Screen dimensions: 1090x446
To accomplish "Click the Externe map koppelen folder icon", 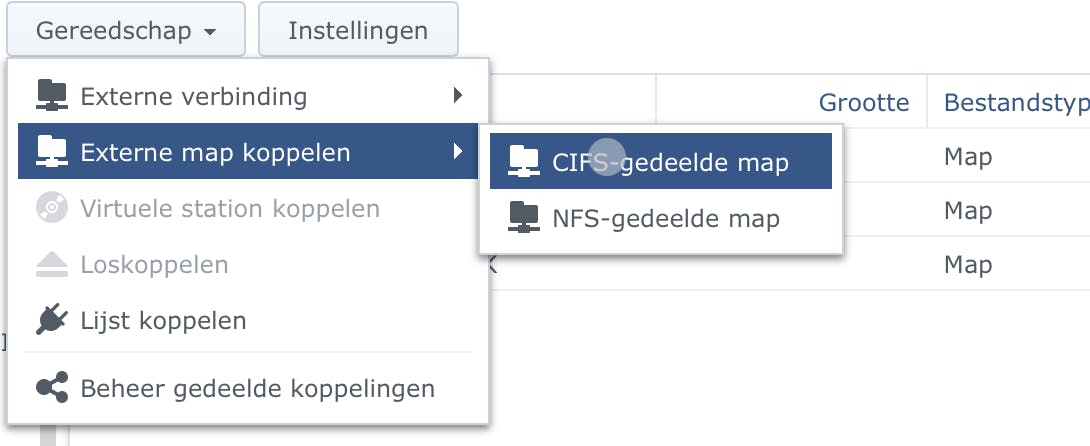I will pyautogui.click(x=52, y=152).
